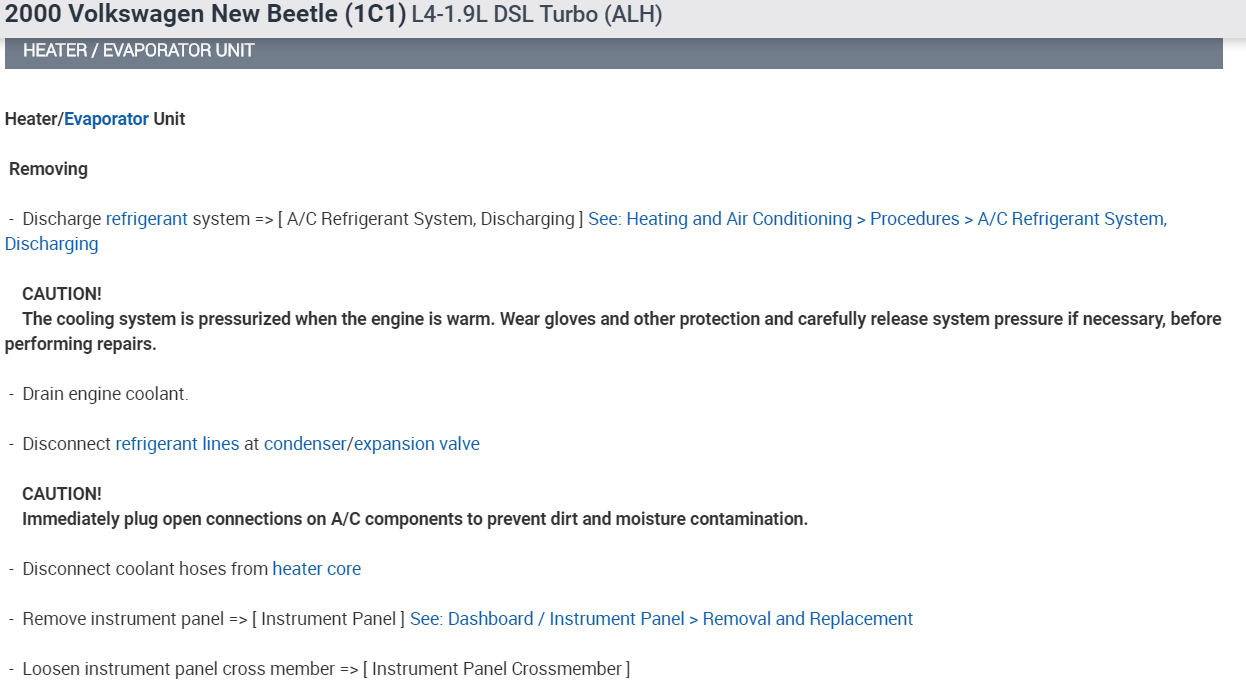Click the Immediately plug open connections caution
The height and width of the screenshot is (699, 1246).
(x=414, y=519)
